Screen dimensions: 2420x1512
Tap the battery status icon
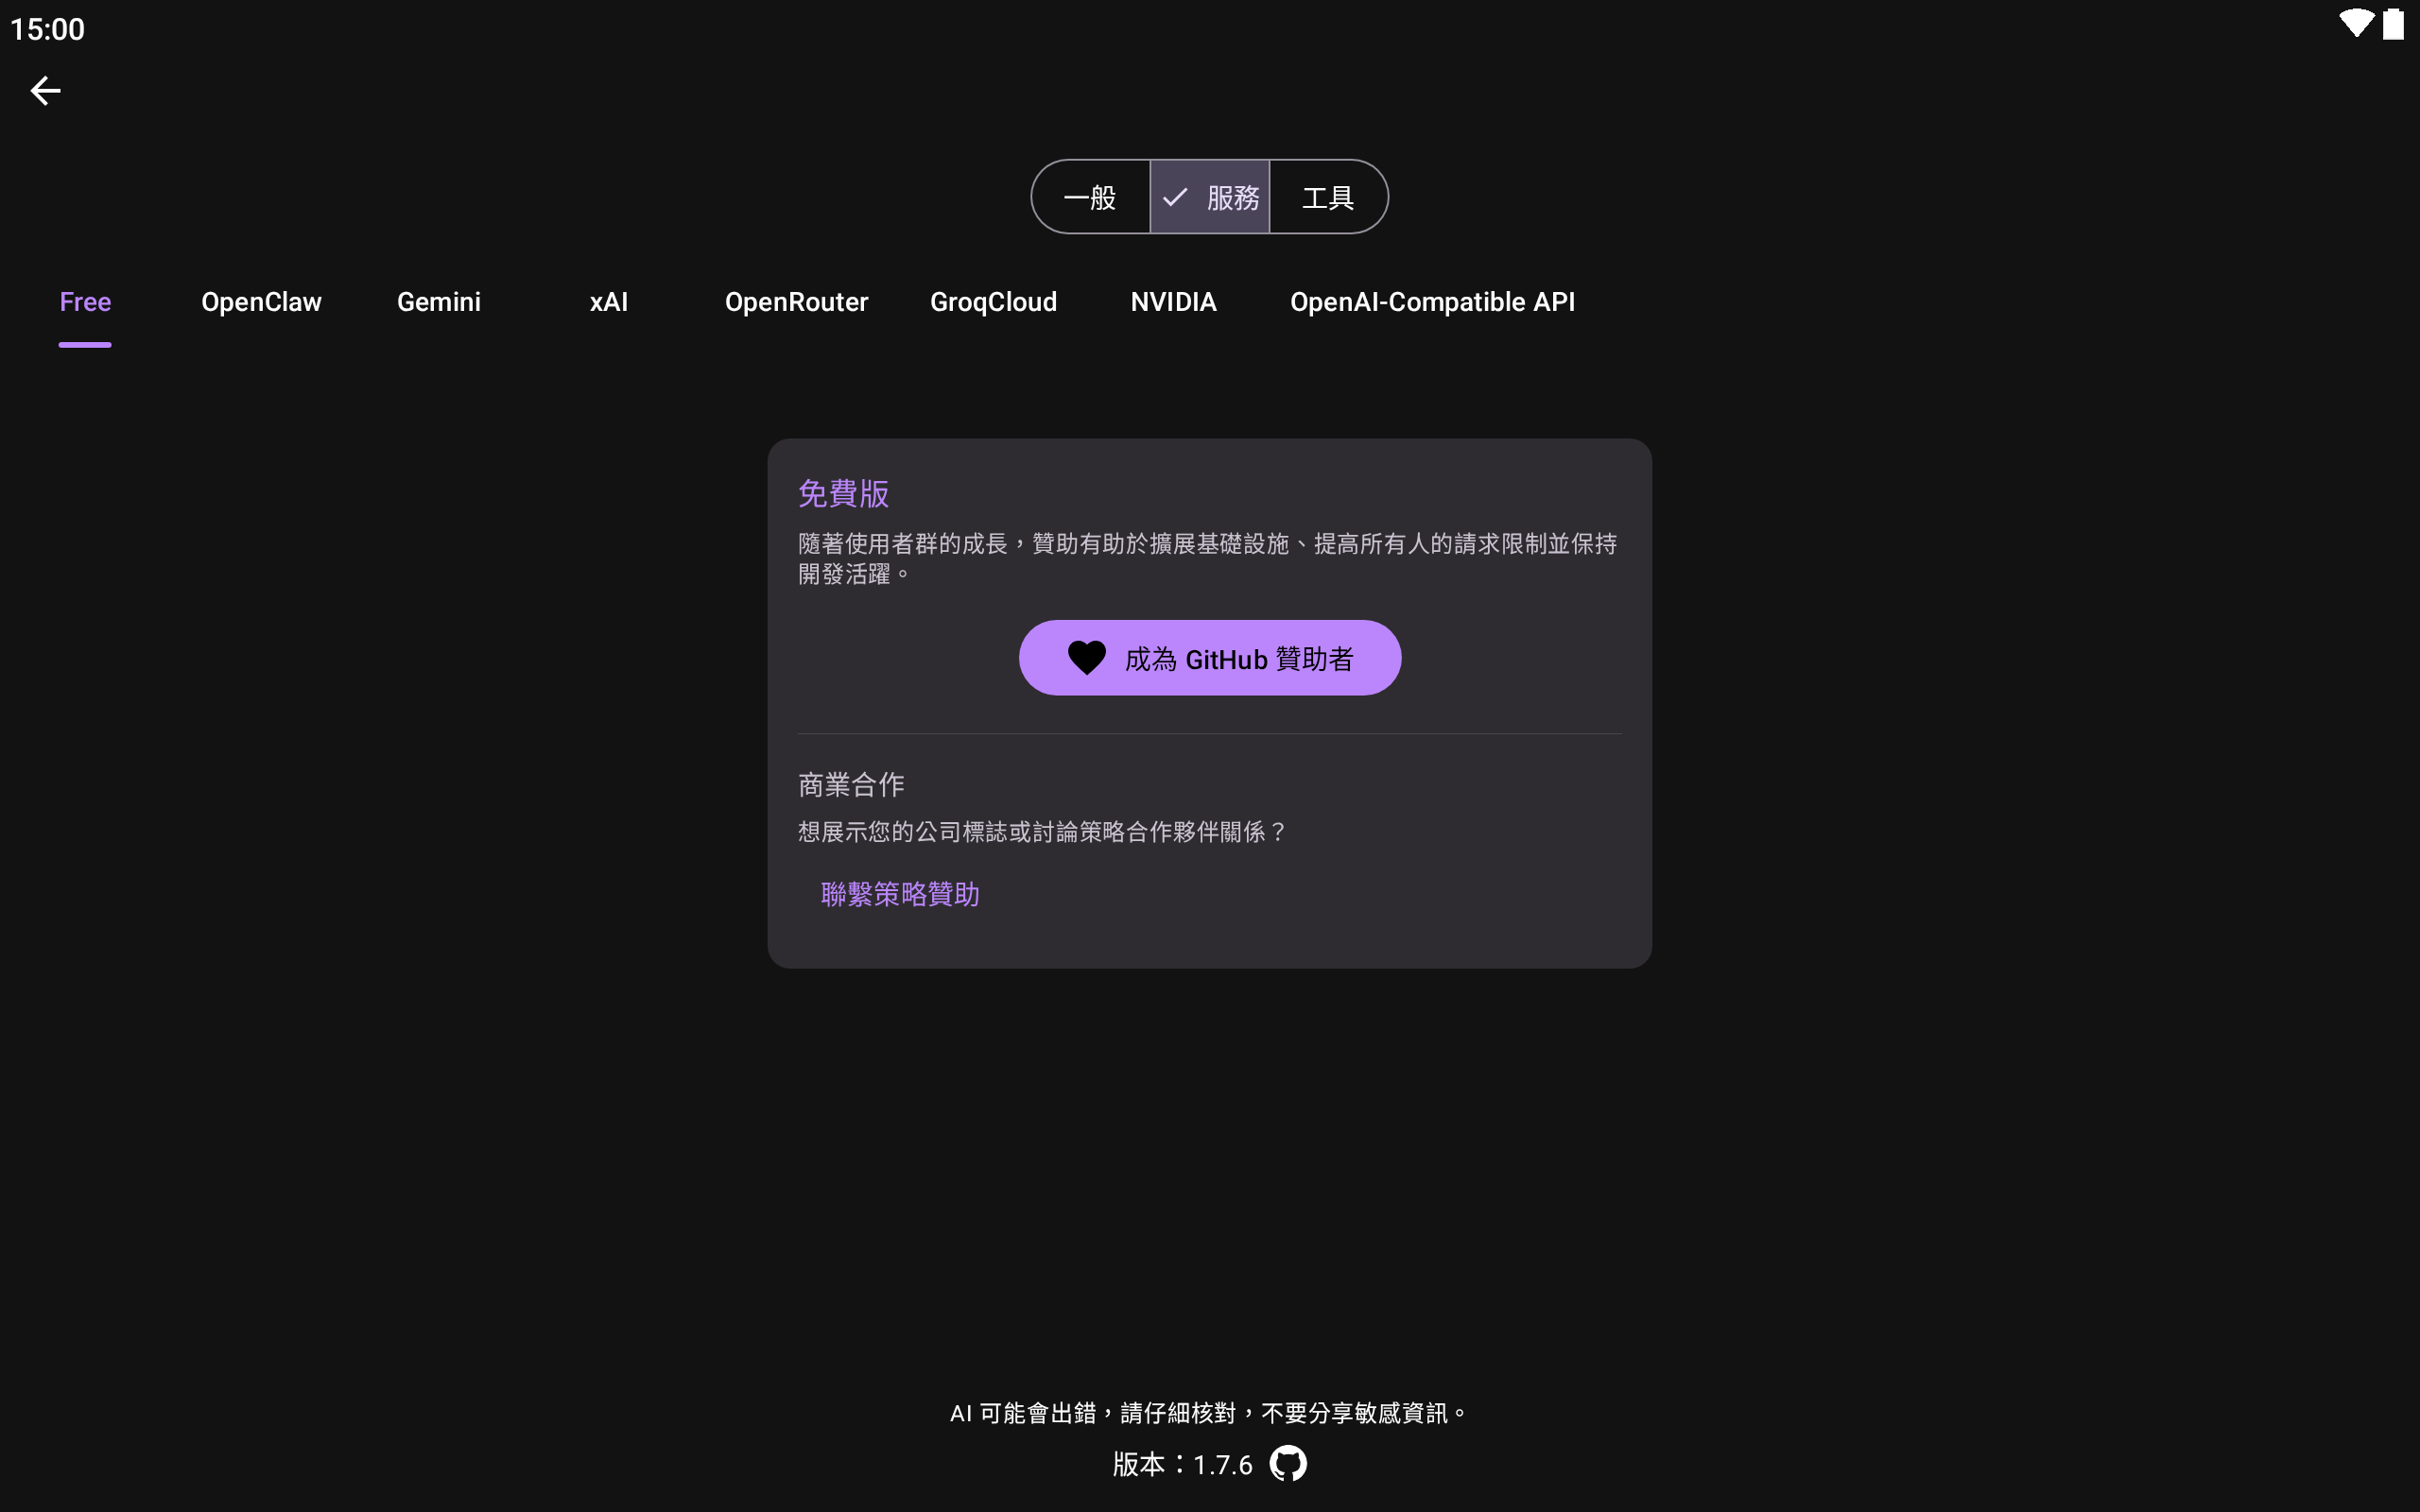pos(2393,24)
